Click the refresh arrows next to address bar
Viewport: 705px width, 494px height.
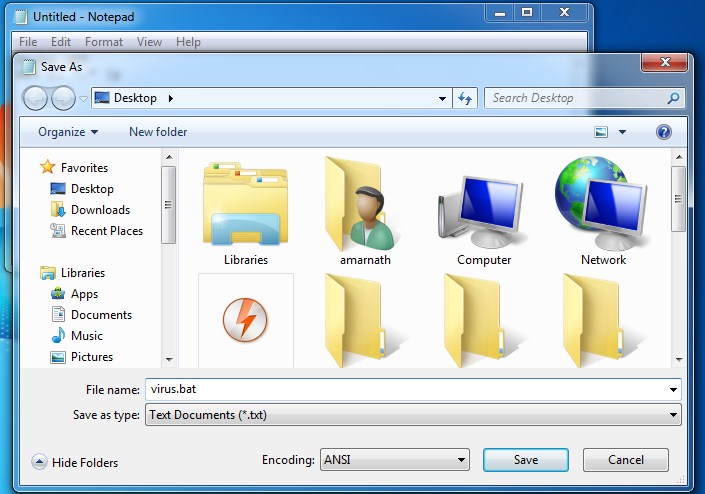point(465,98)
